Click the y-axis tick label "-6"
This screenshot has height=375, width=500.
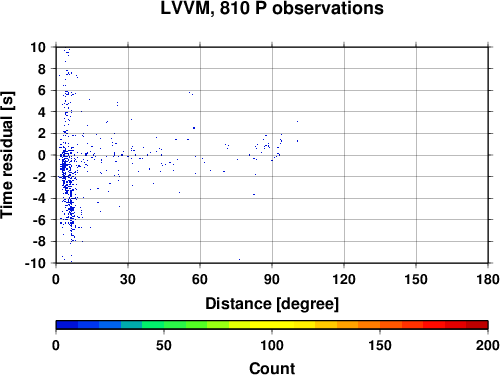click(x=39, y=220)
